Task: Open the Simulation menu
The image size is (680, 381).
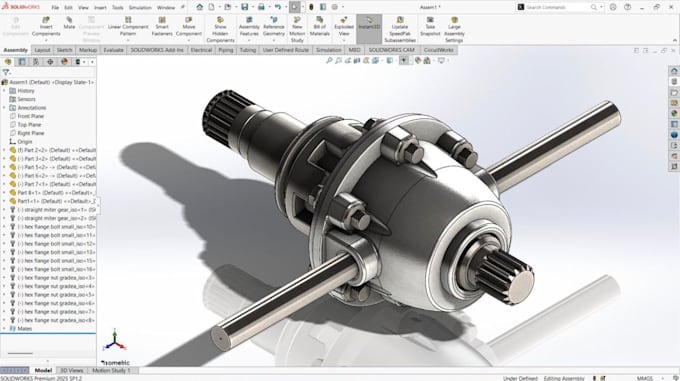Action: tap(140, 7)
